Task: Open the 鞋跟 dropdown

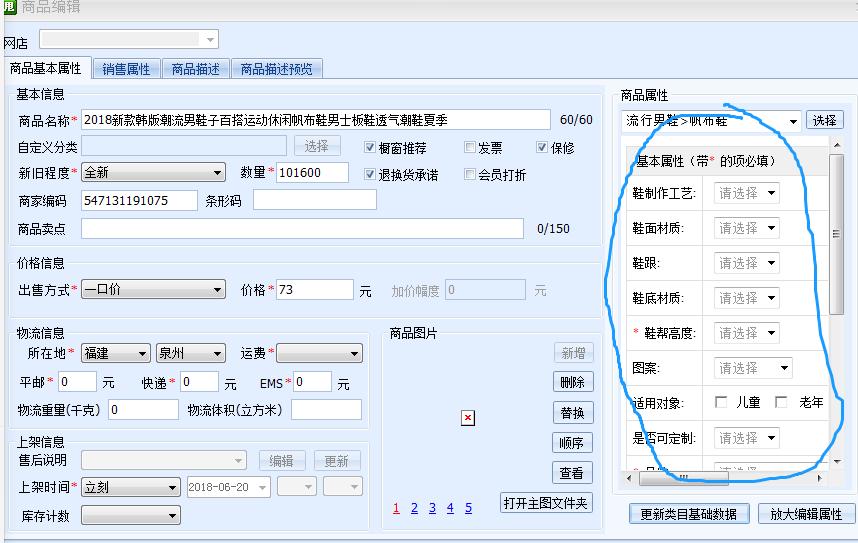Action: pos(746,263)
